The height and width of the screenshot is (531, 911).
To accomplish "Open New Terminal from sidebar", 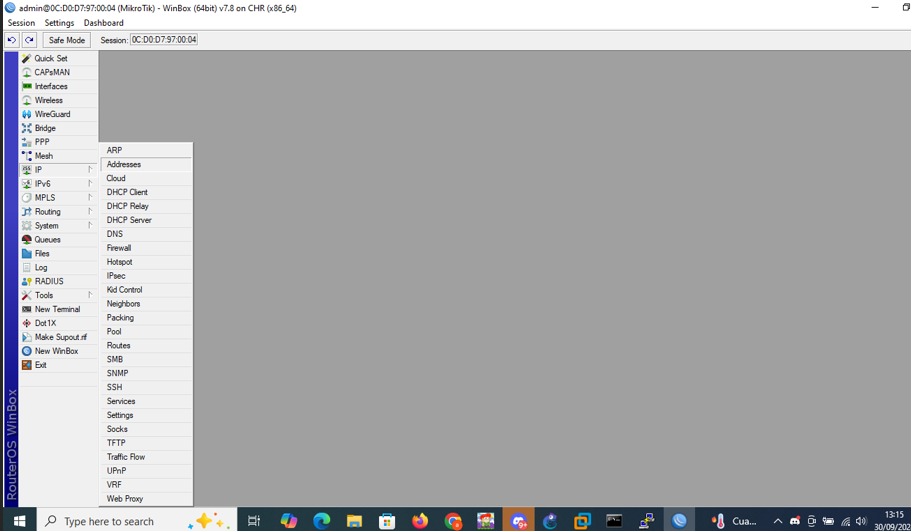I will click(58, 309).
